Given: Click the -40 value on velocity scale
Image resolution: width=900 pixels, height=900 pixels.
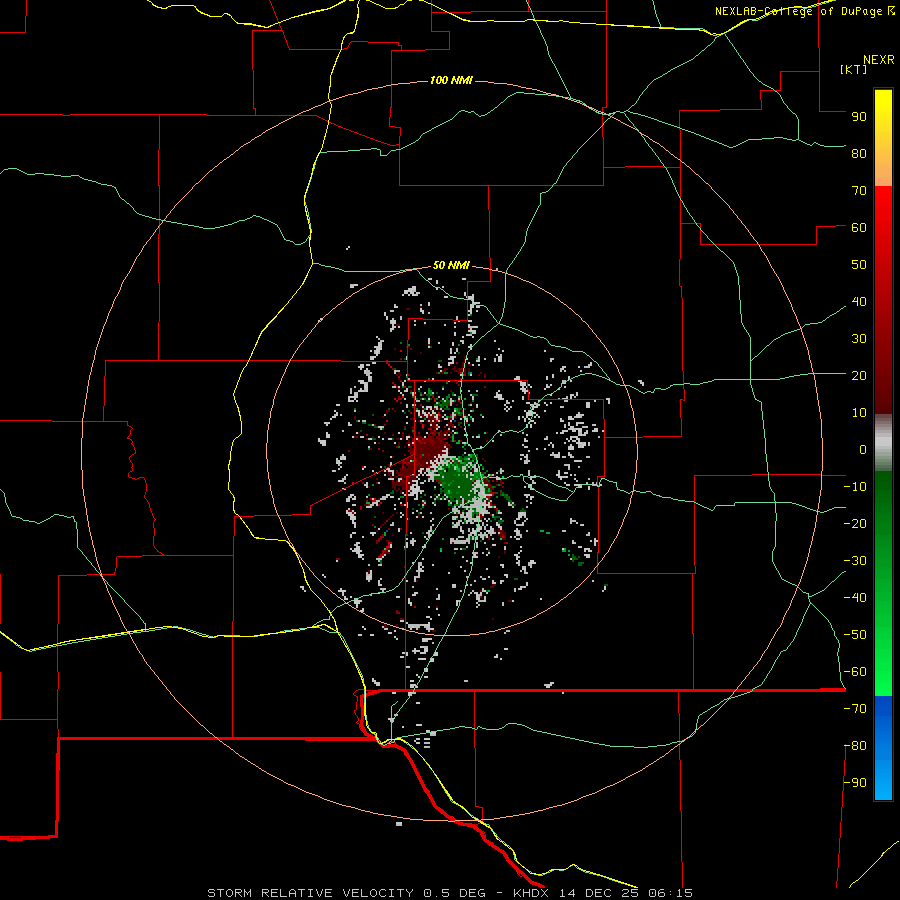Looking at the screenshot, I should 855,598.
